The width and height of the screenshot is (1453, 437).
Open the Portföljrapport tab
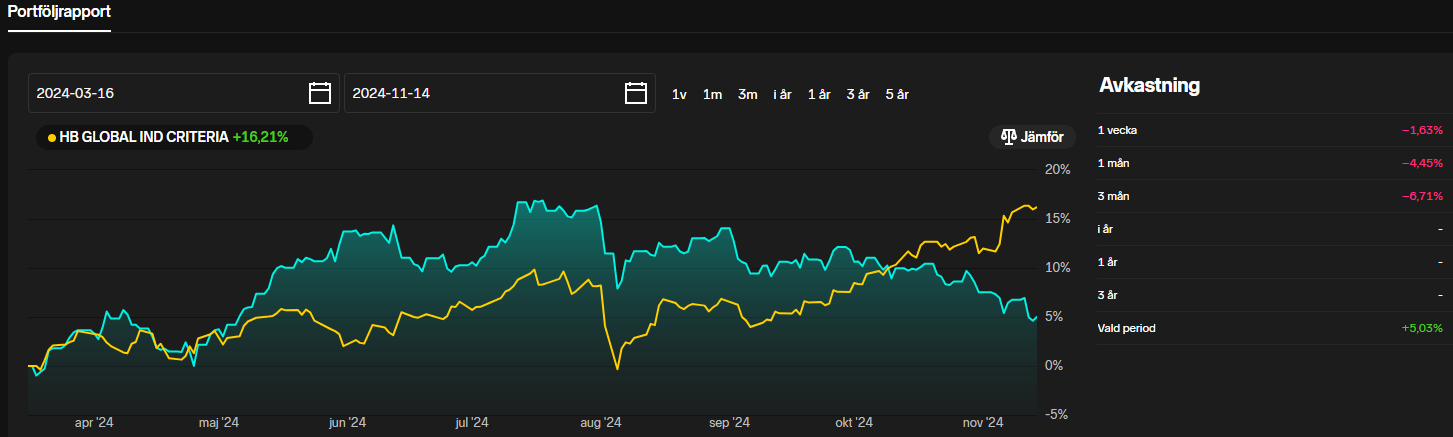pos(59,13)
